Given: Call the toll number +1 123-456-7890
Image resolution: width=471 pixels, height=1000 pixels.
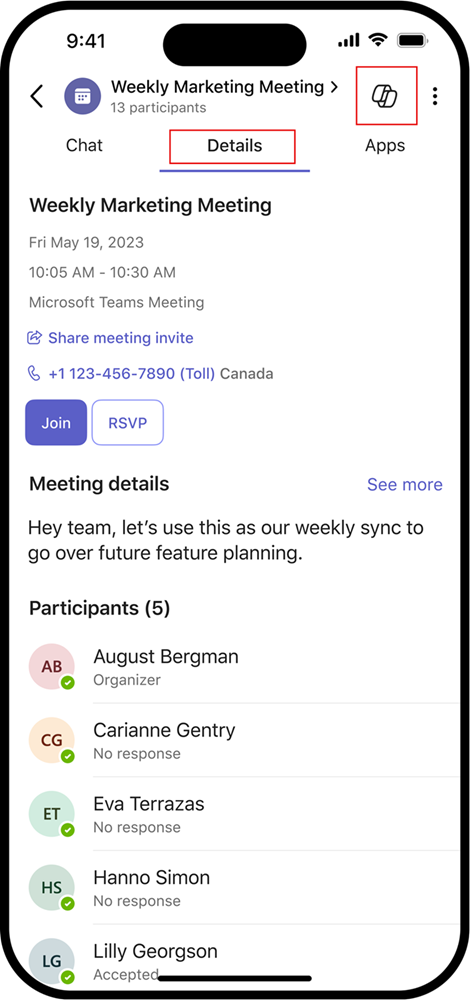Looking at the screenshot, I should (x=131, y=373).
